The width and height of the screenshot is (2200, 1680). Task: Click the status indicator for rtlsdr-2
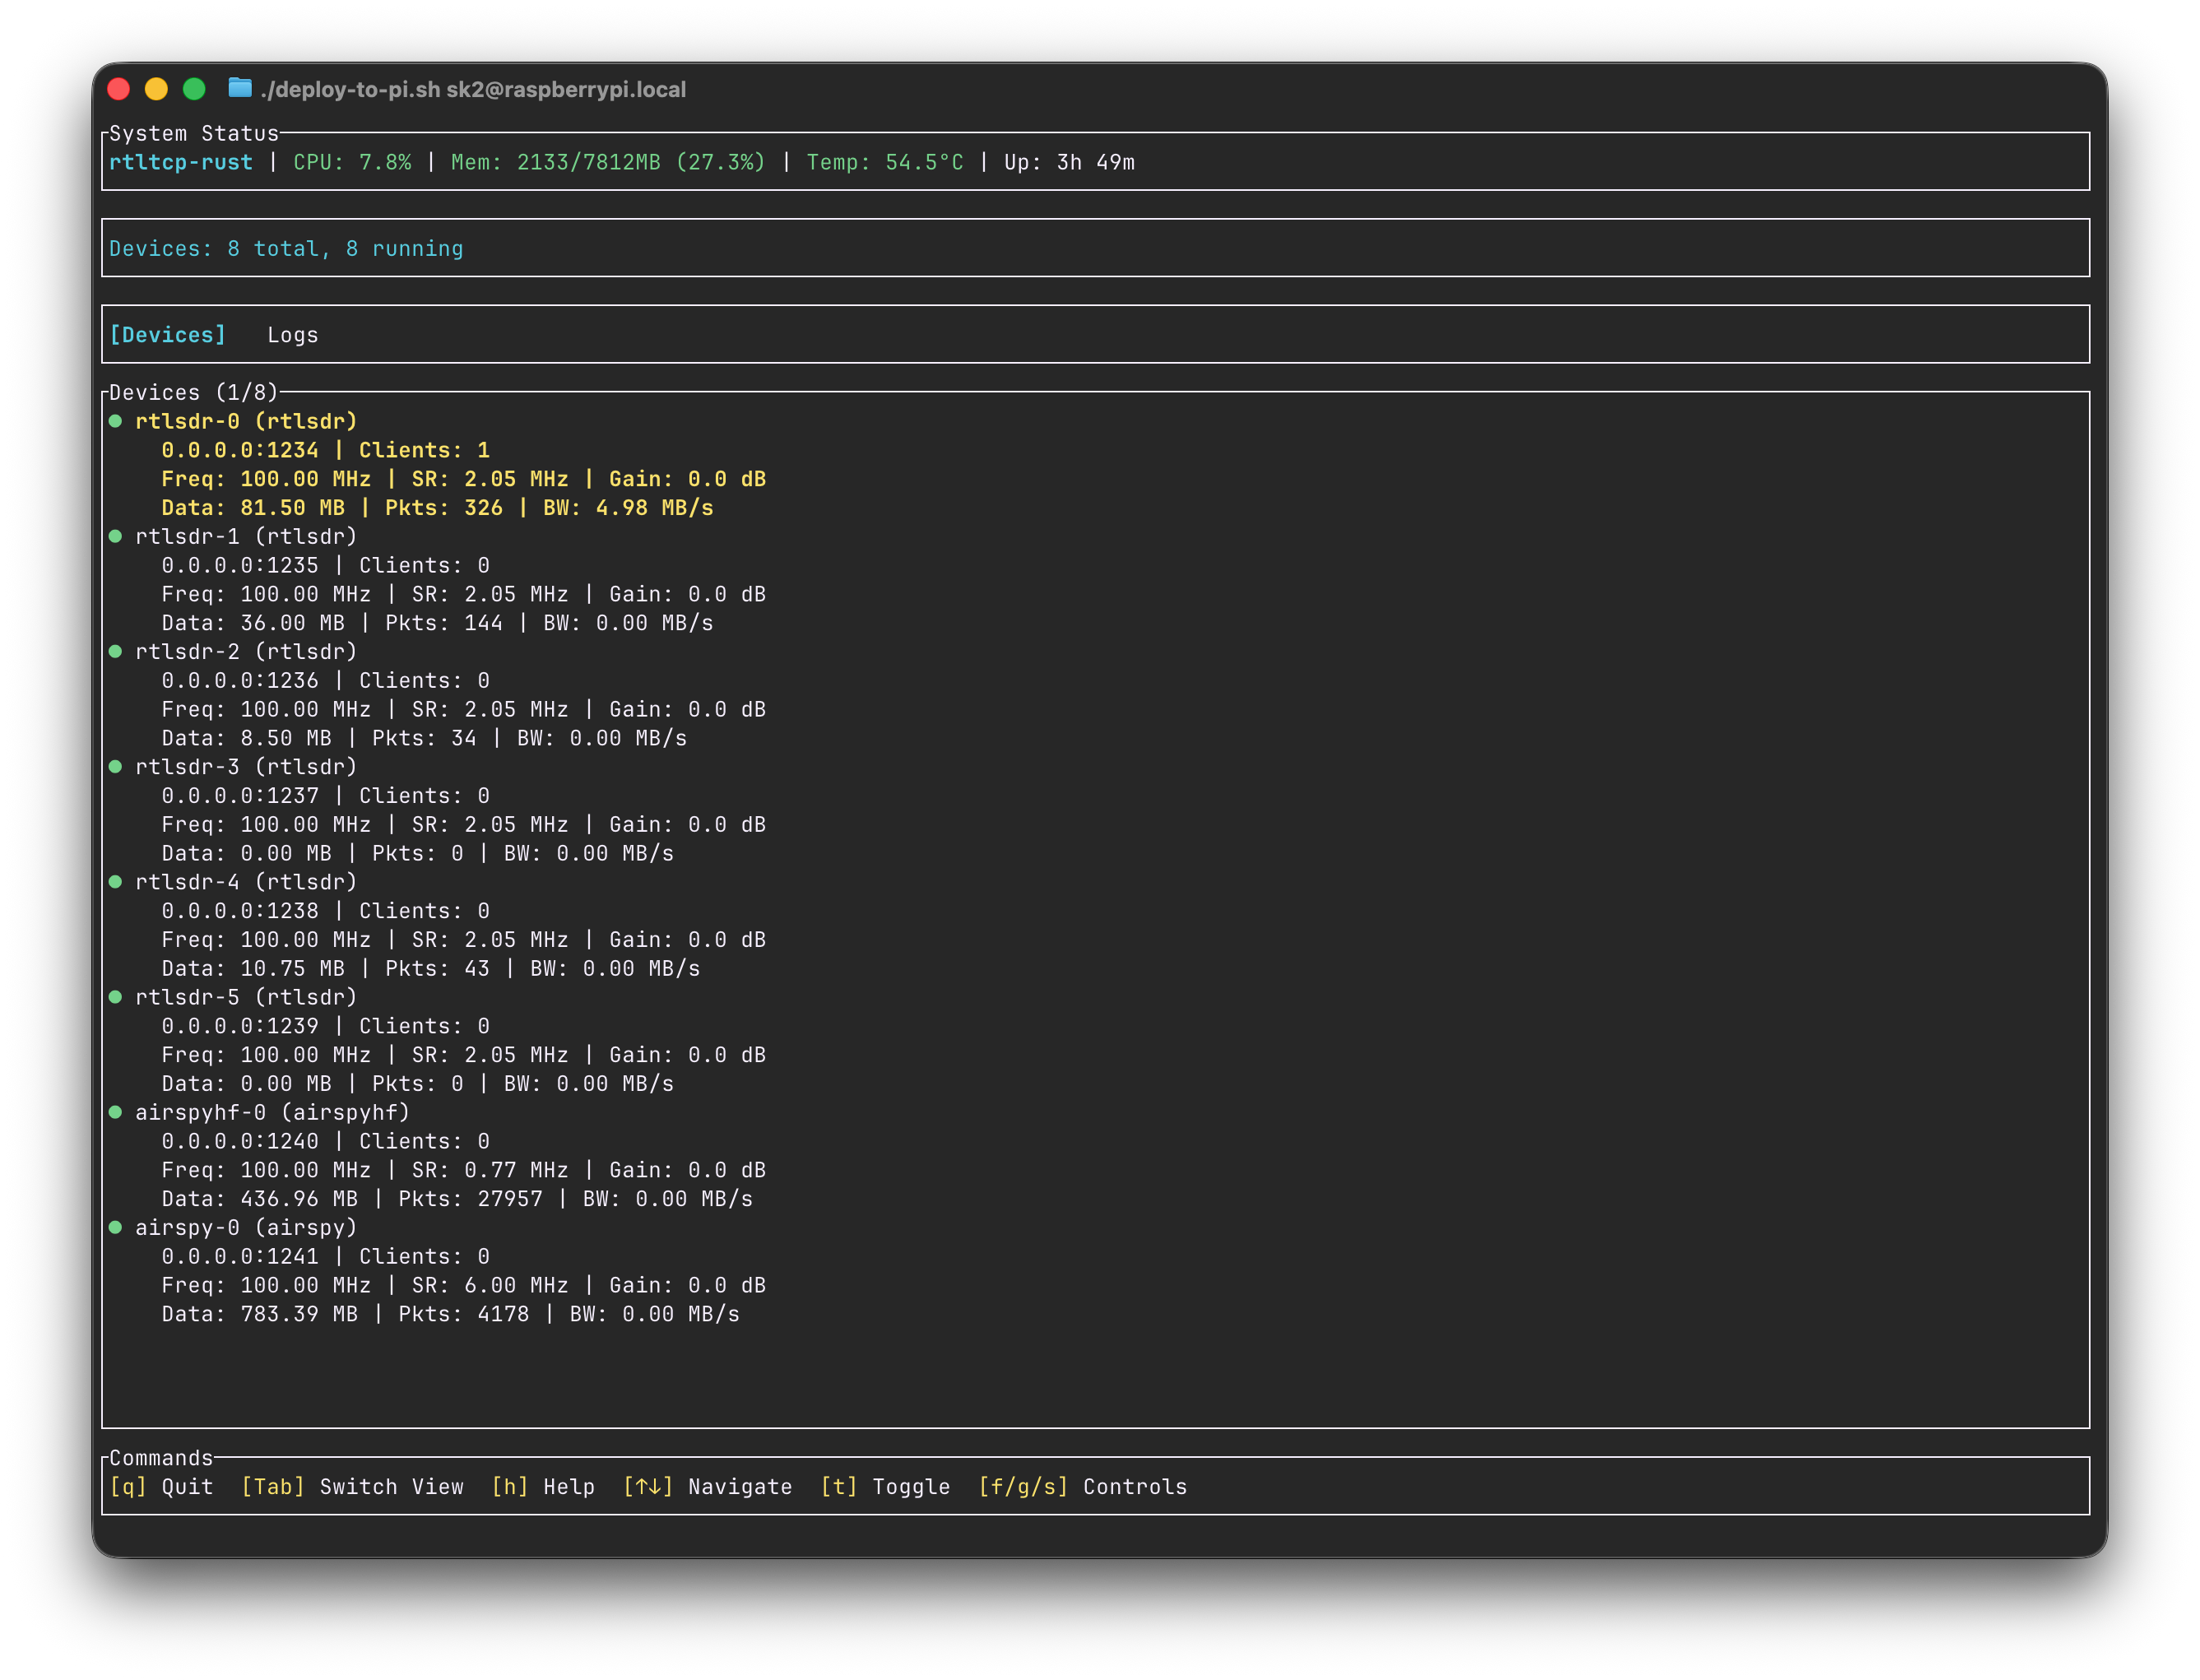pos(115,651)
